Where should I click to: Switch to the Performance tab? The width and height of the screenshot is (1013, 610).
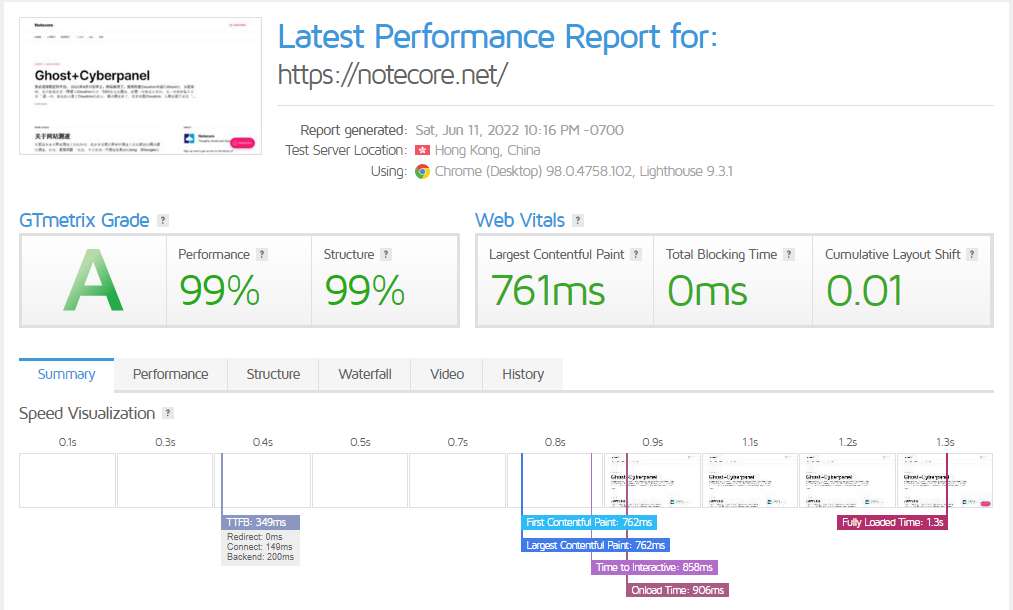click(170, 374)
